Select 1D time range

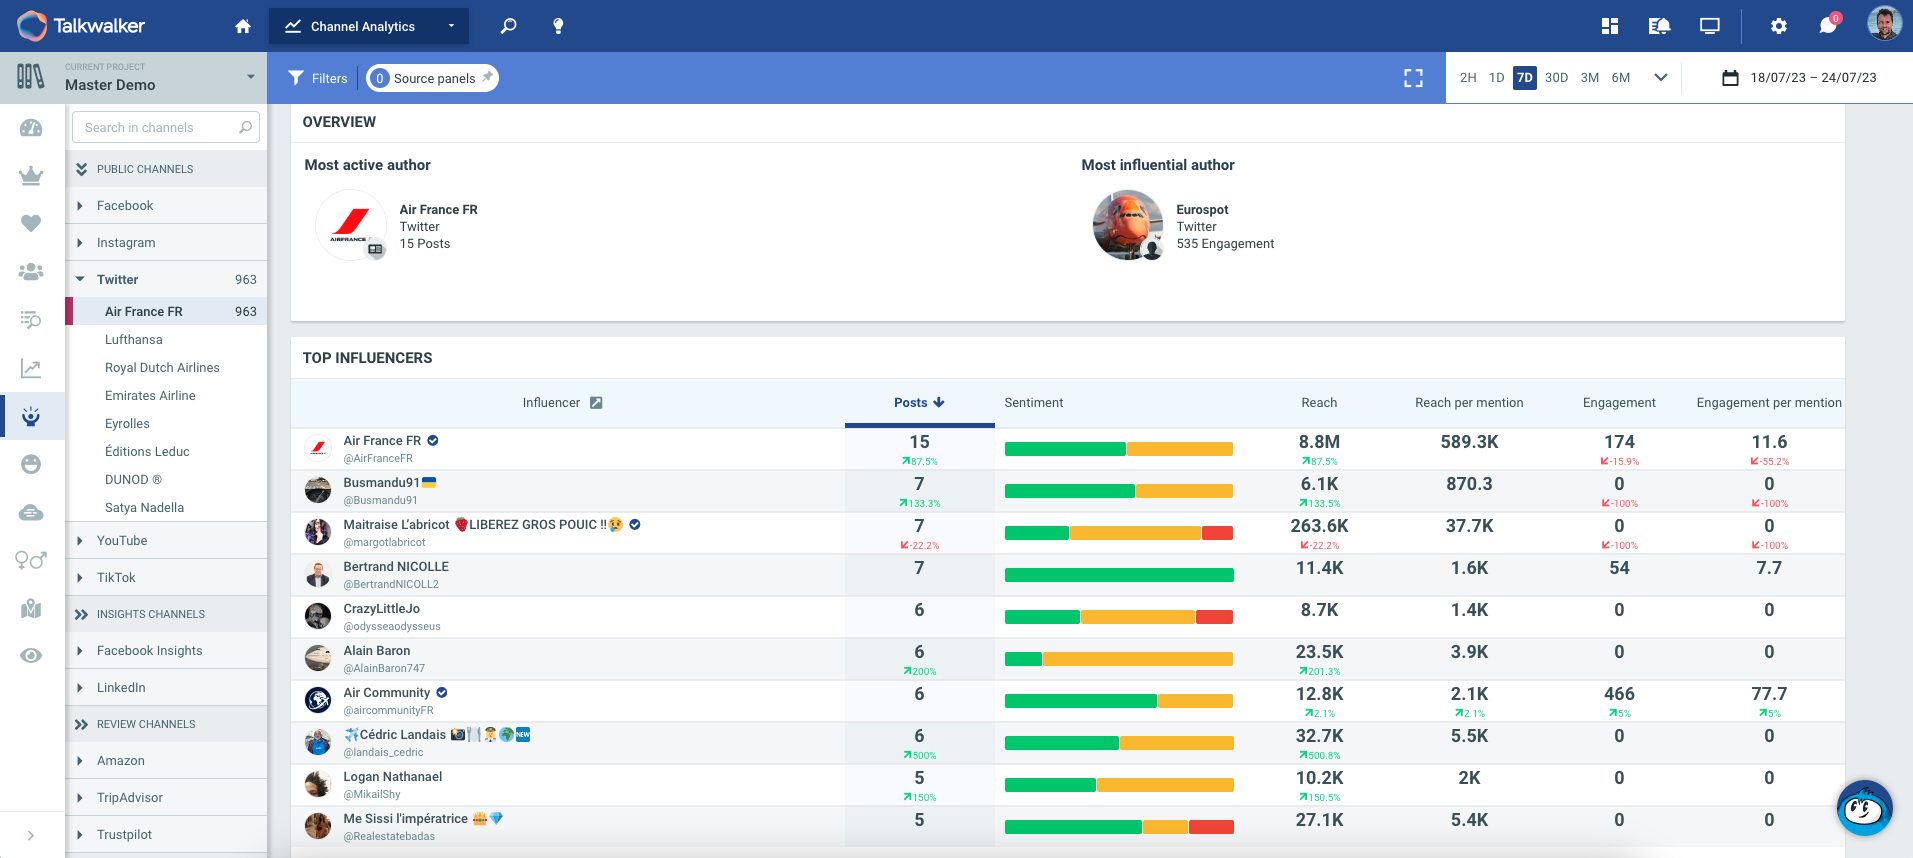(1497, 78)
